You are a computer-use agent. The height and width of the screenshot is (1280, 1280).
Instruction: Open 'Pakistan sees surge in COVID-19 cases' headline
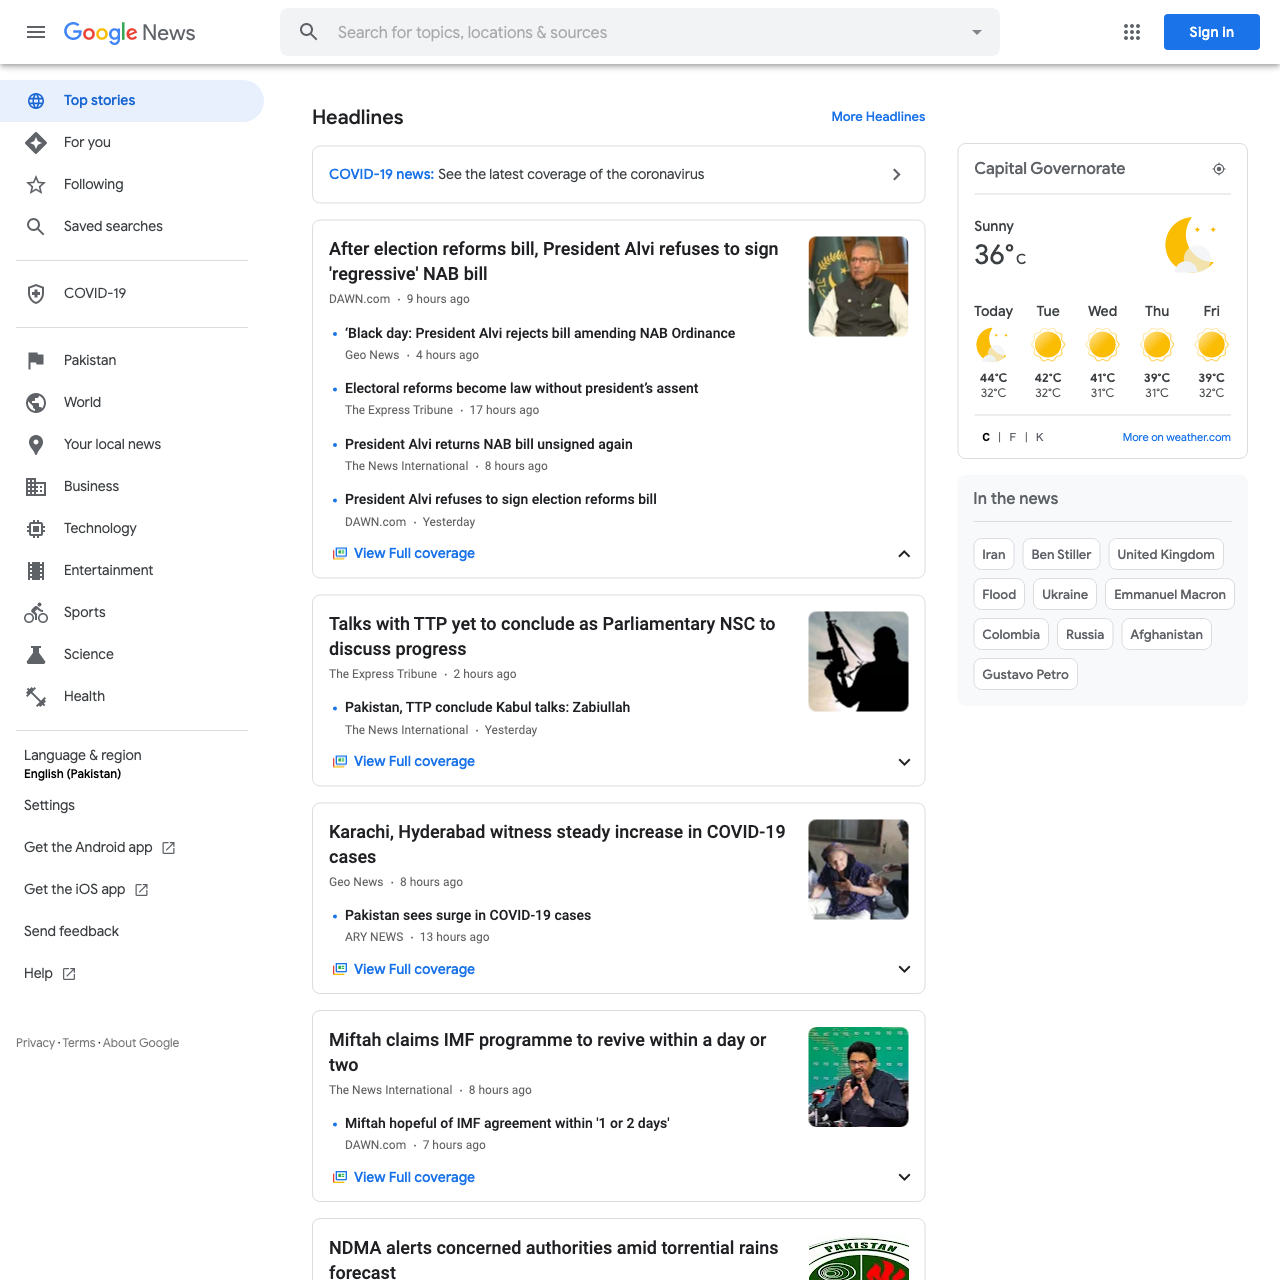(x=468, y=915)
